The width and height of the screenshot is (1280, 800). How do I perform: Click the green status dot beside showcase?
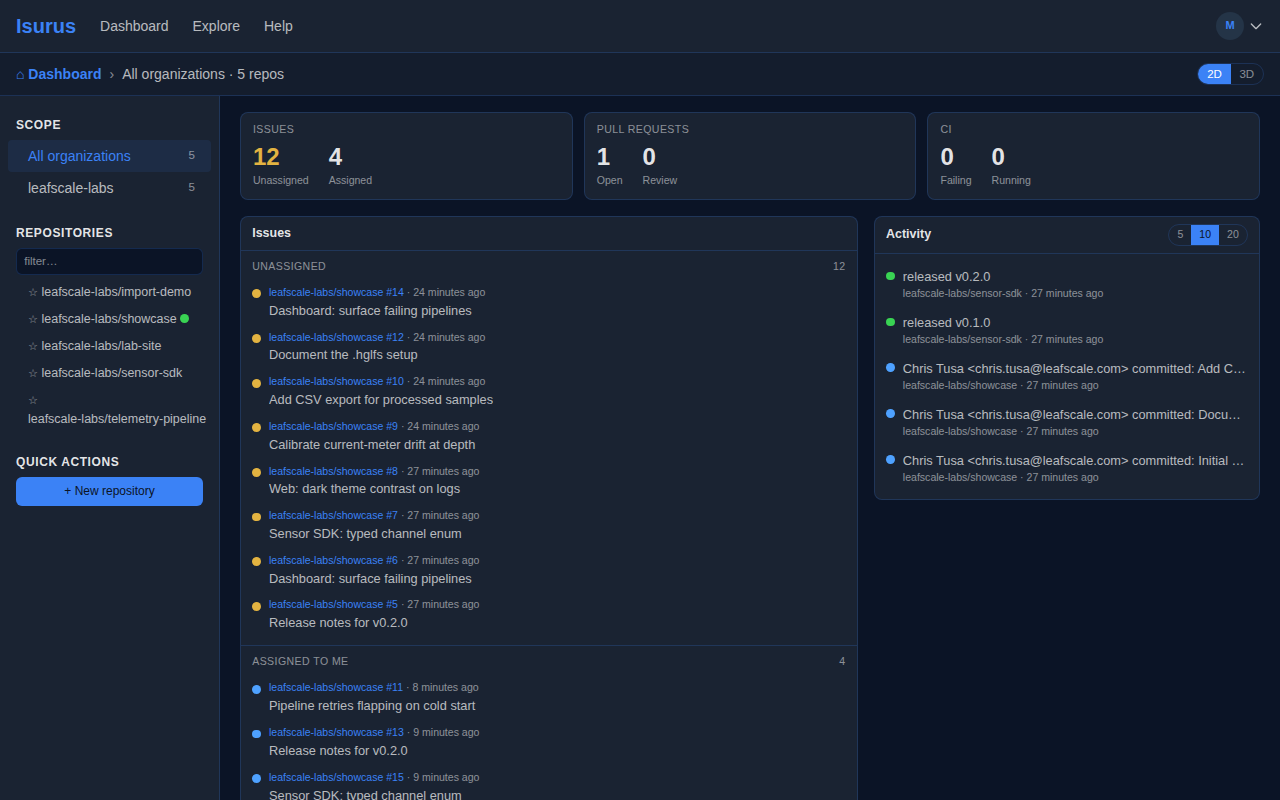tap(184, 319)
